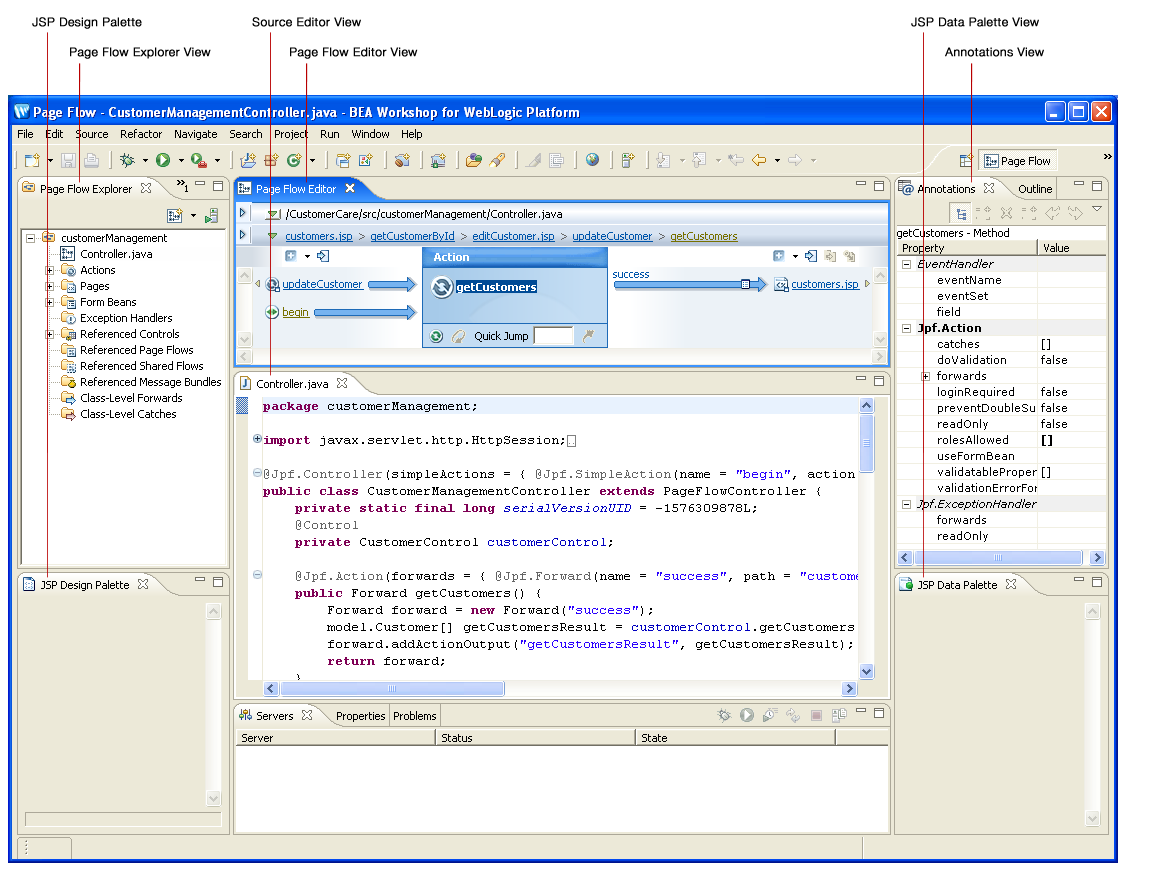Screen dimensions: 1166x869
Task: Close the Page Flow Editor tab
Action: (x=350, y=189)
